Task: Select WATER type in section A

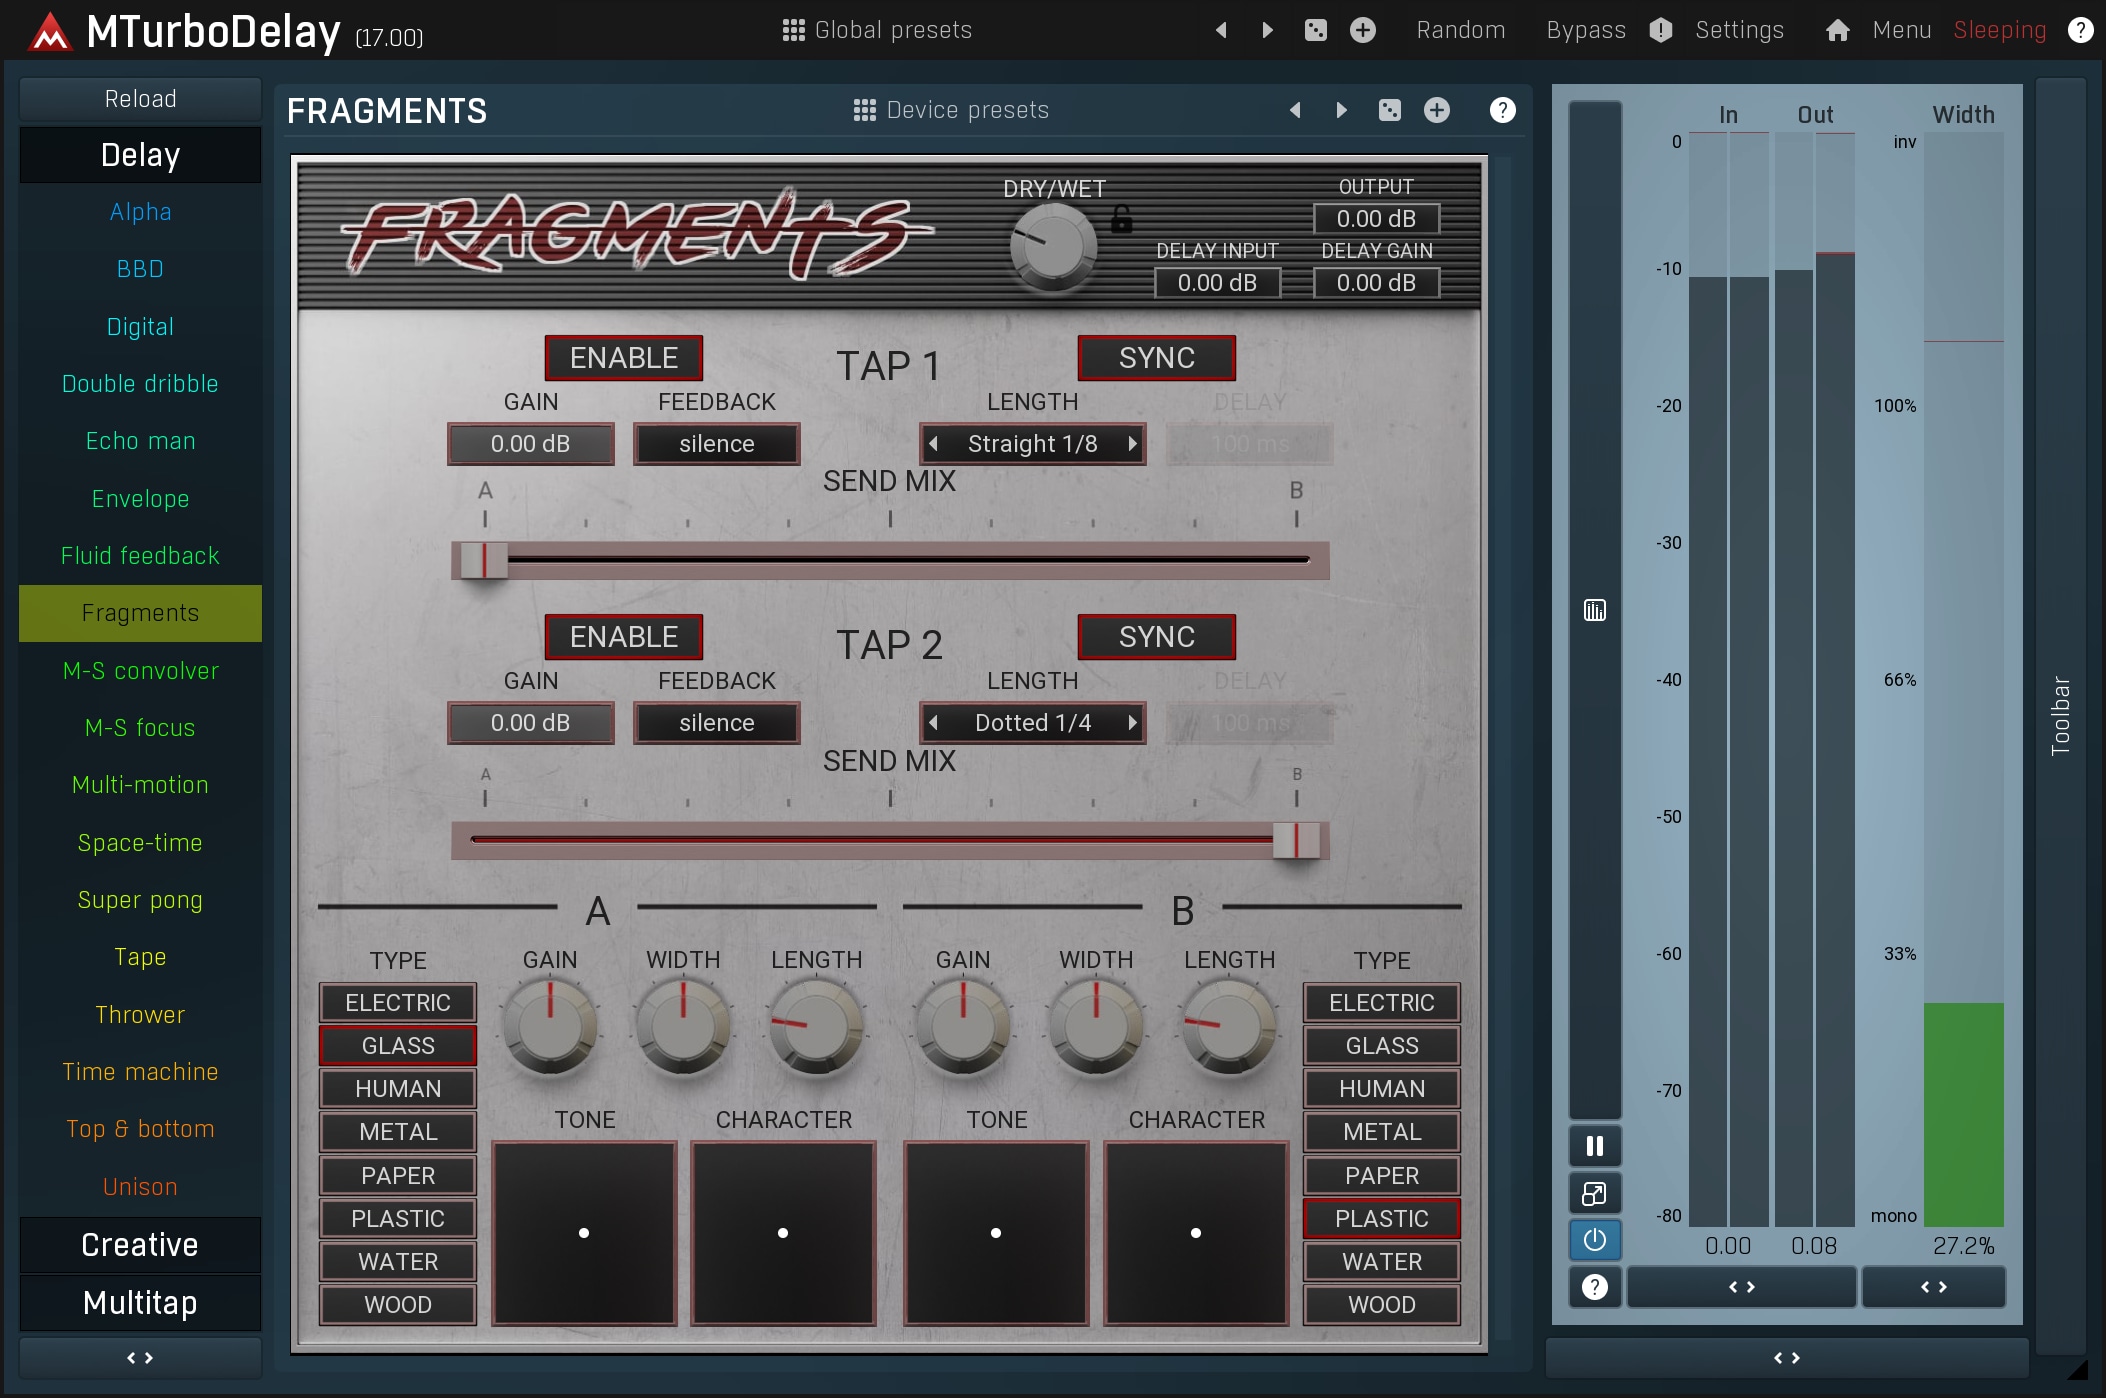Action: [x=398, y=1262]
